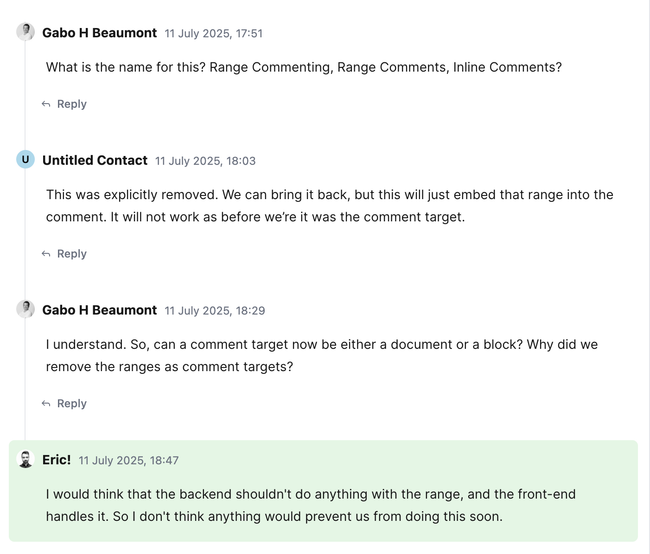650x554 pixels.
Task: Click the "11 July 2025, 18:03" timestamp
Action: pos(205,161)
